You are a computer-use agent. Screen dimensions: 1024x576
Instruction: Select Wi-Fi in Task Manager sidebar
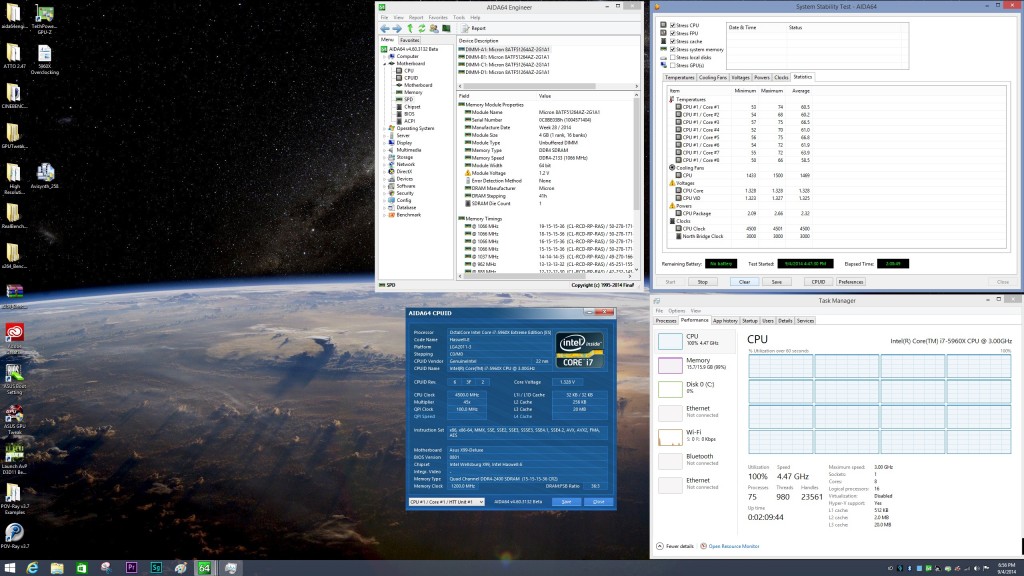pos(695,436)
